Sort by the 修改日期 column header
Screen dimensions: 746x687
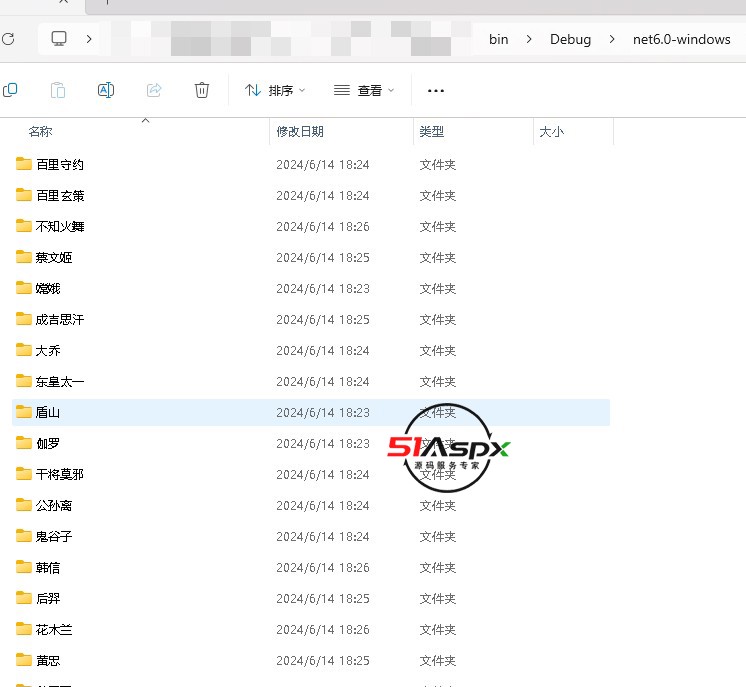(300, 132)
